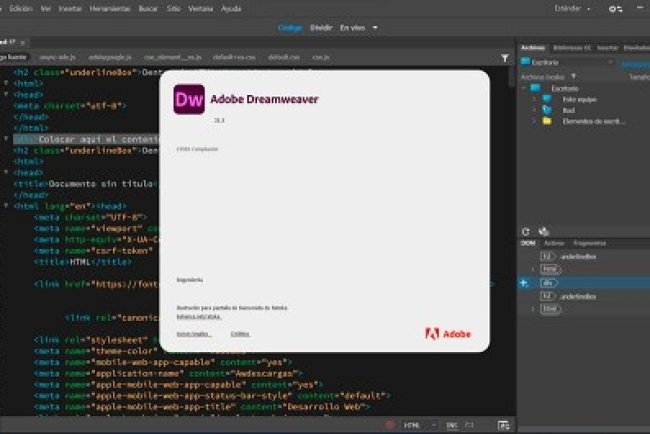Click Documento sin título text in code
The height and width of the screenshot is (434, 650).
click(101, 184)
